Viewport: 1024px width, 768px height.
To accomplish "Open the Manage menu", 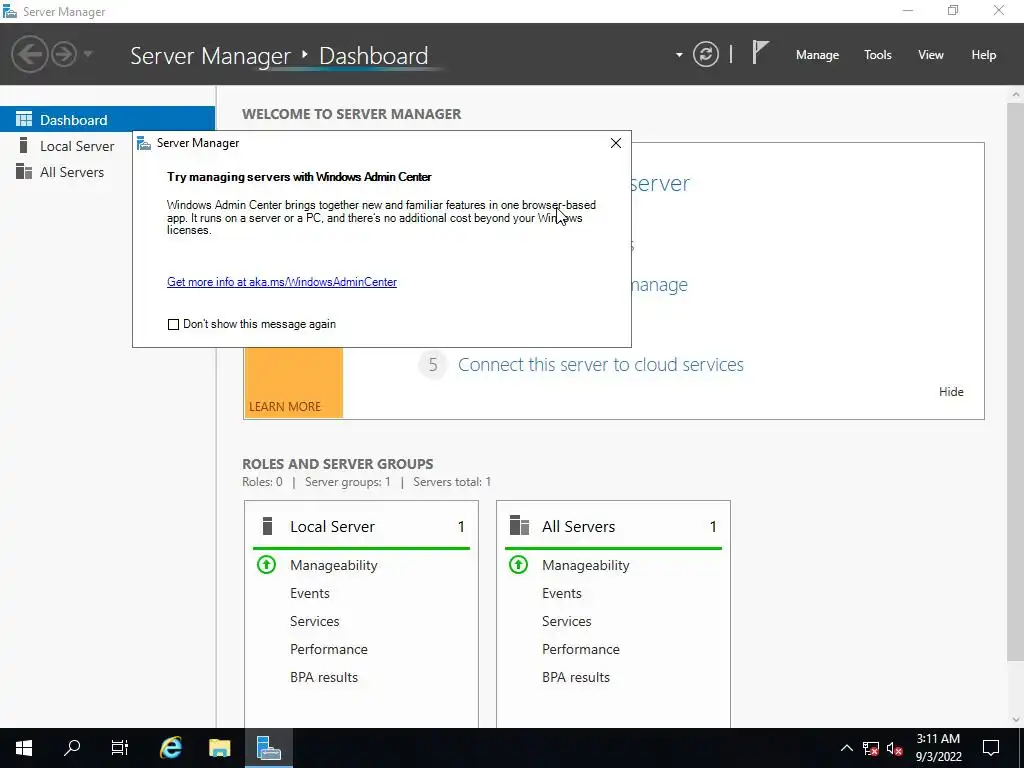I will coord(817,55).
